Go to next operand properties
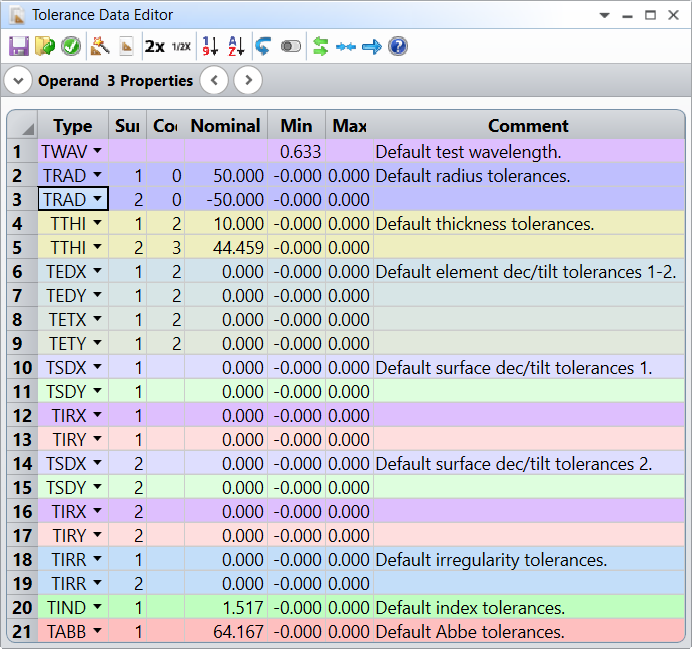This screenshot has width=692, height=649. [x=248, y=80]
